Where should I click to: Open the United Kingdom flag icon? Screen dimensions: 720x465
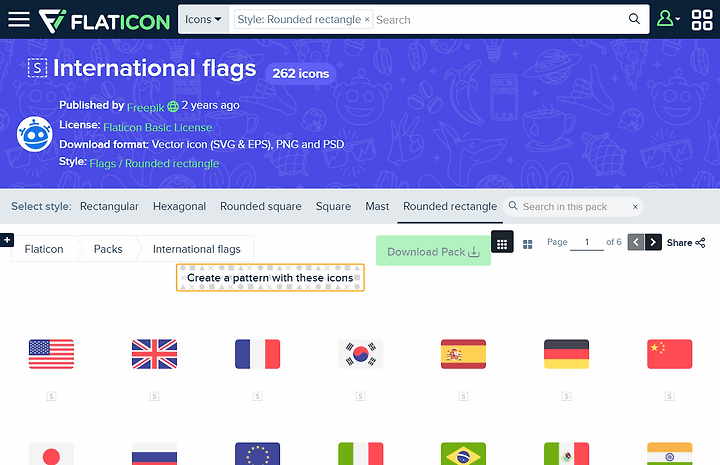[x=154, y=354]
